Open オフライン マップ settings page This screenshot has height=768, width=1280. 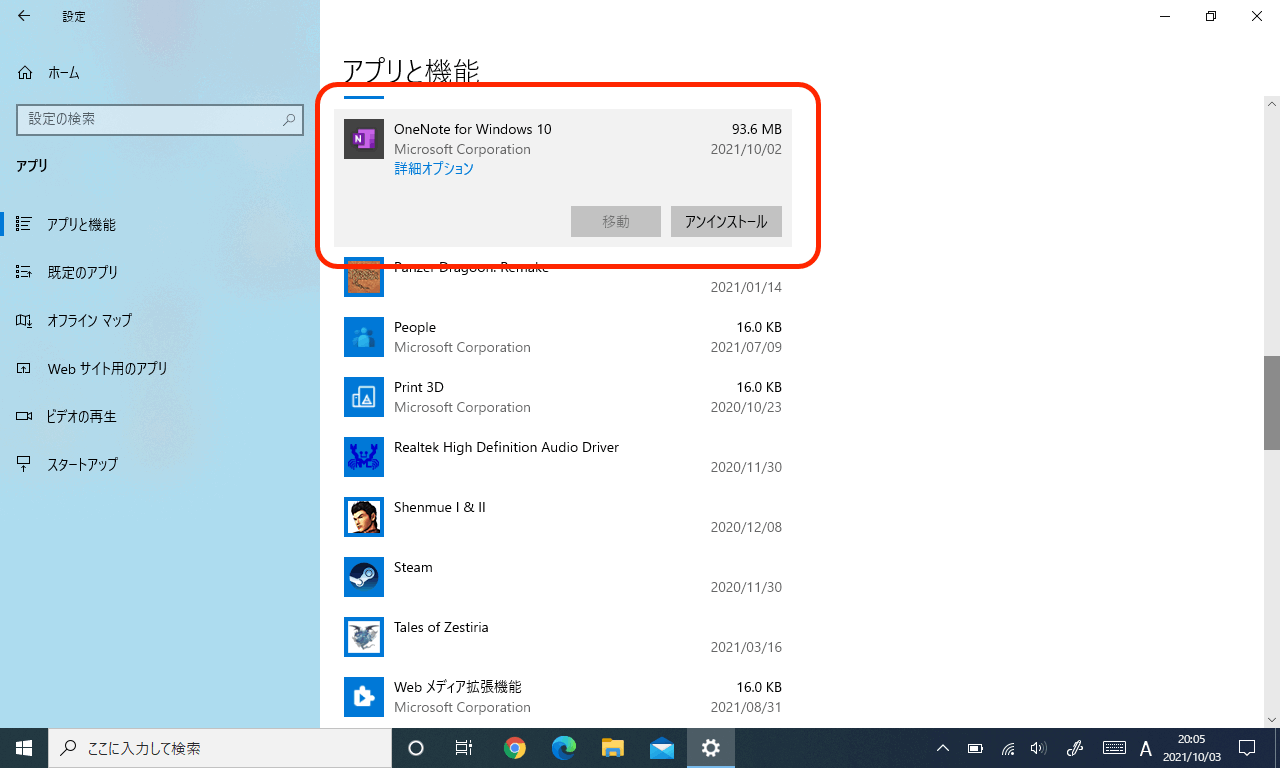89,320
